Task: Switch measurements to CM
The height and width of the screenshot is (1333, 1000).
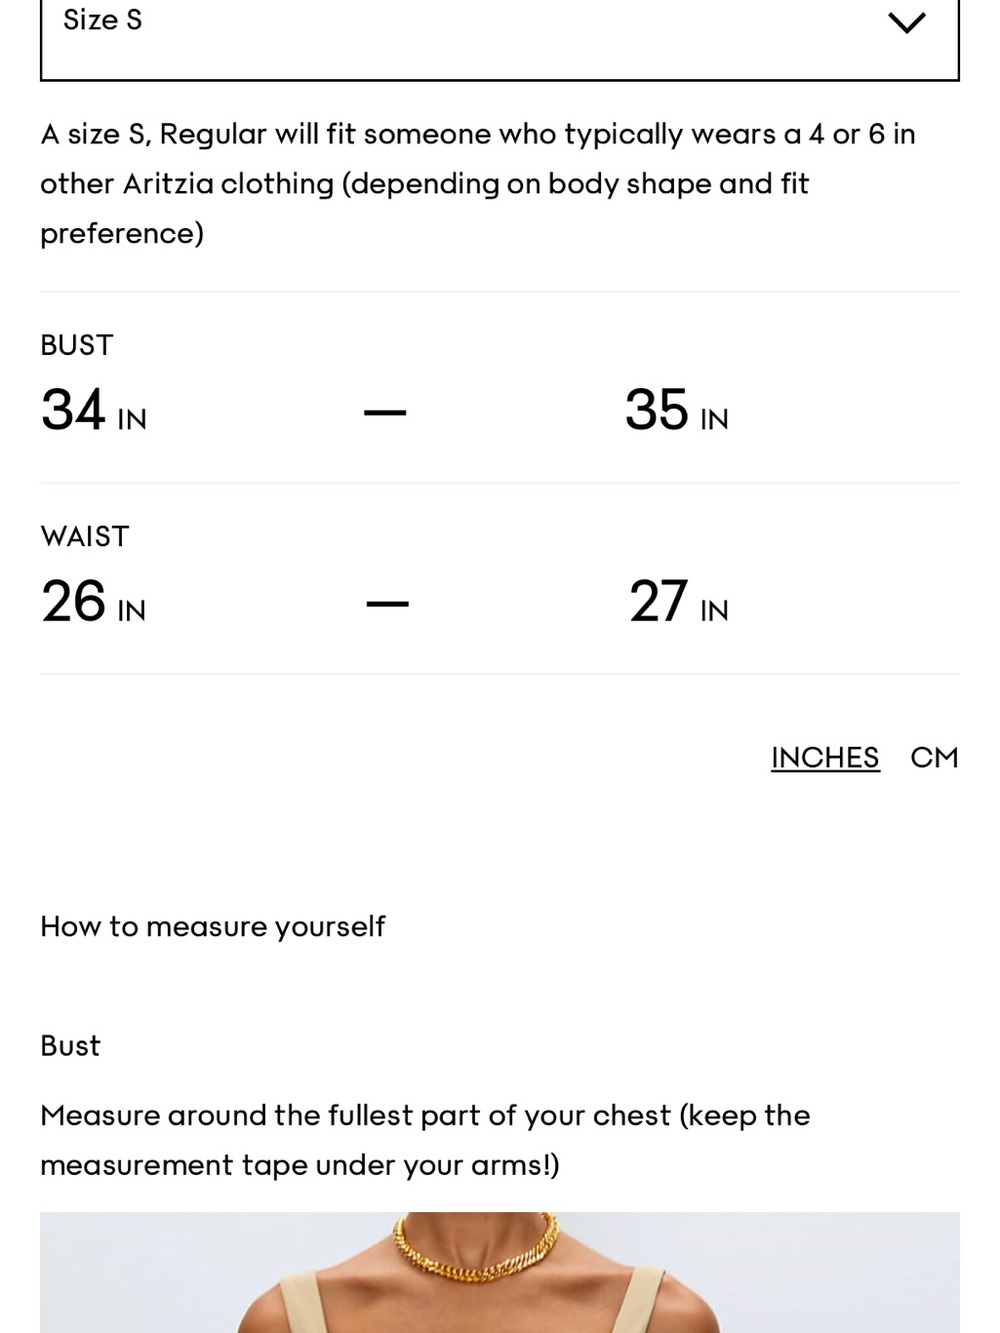Action: point(934,758)
